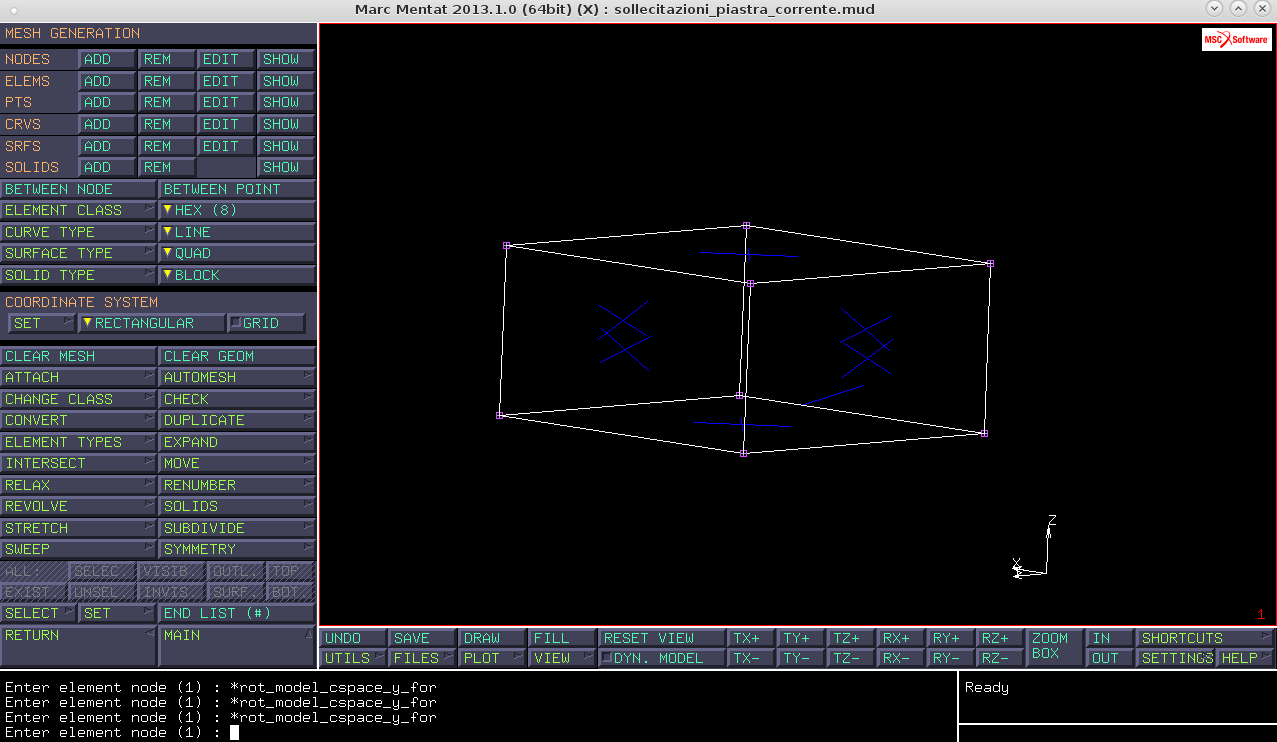Viewport: 1277px width, 742px height.
Task: Open the RENUMBER submenu
Action: click(237, 485)
